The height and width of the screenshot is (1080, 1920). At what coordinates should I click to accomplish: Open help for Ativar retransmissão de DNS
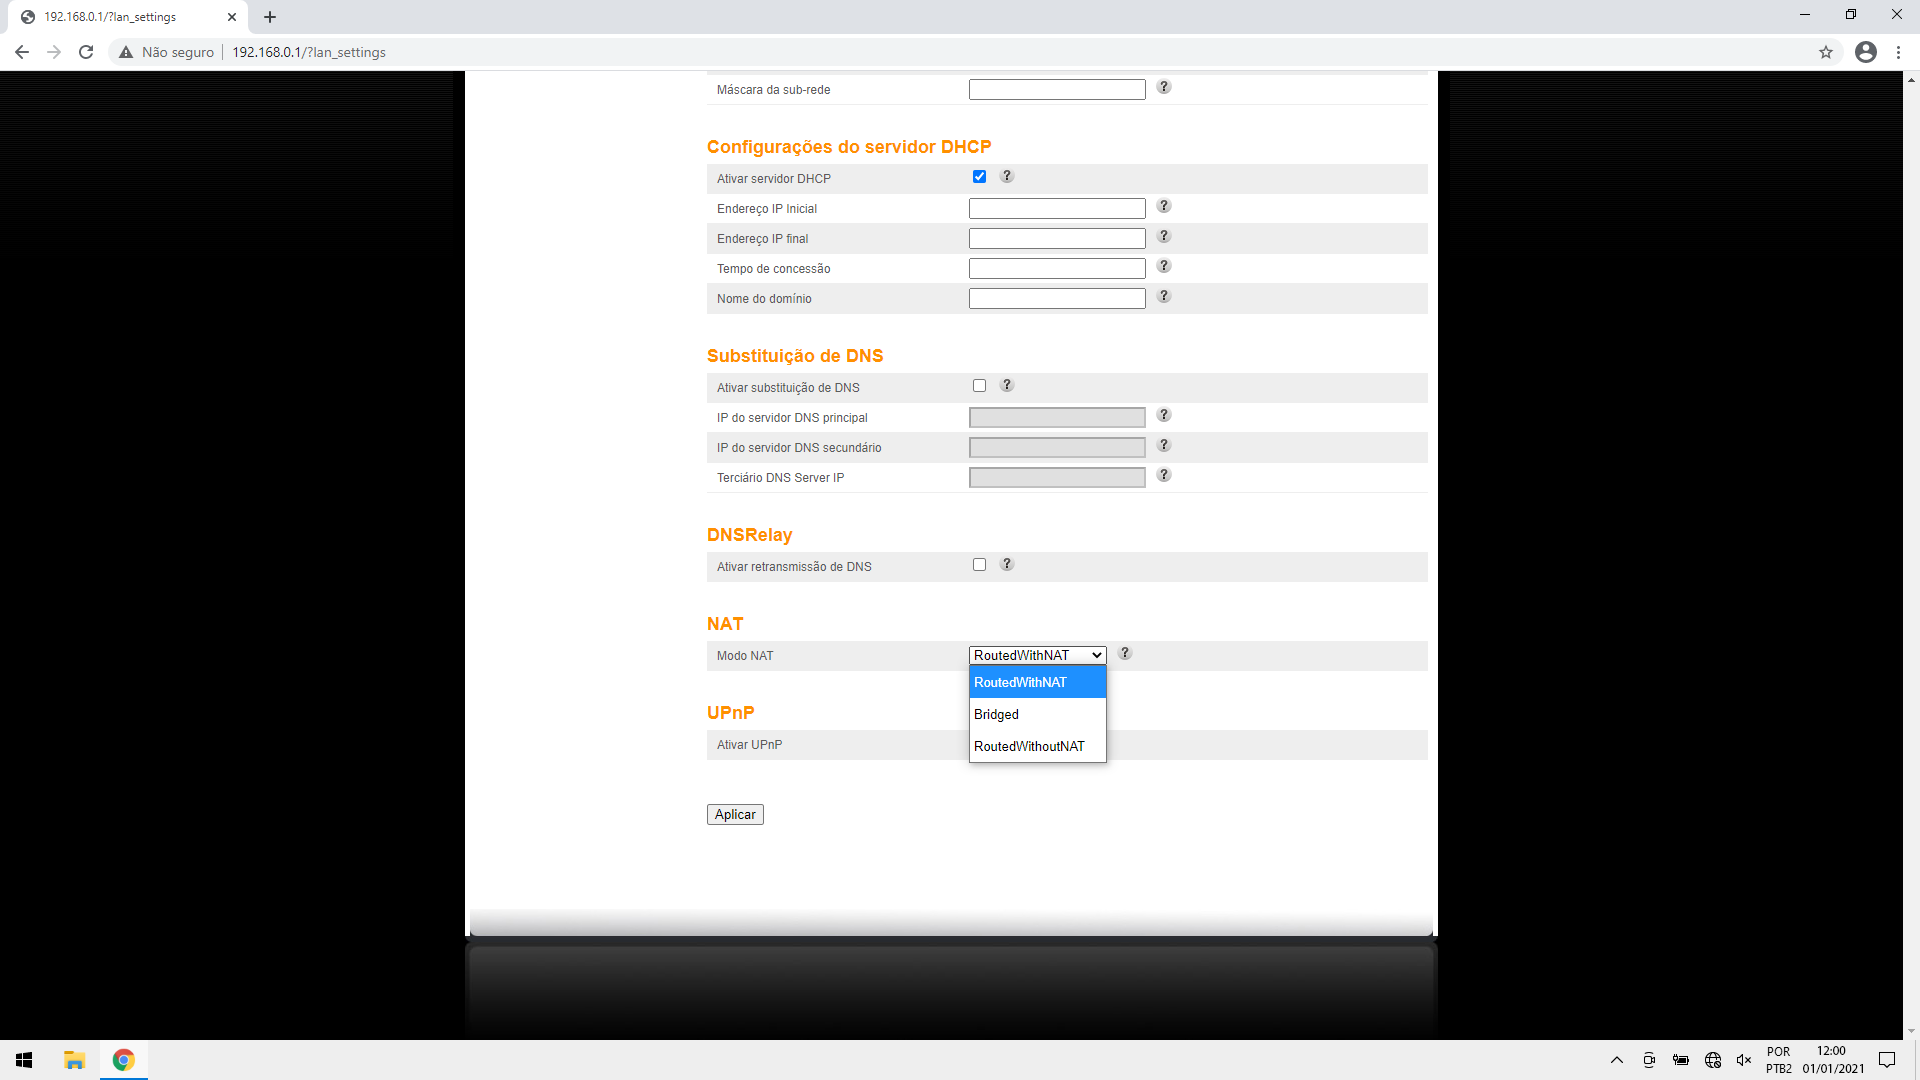pos(1007,565)
